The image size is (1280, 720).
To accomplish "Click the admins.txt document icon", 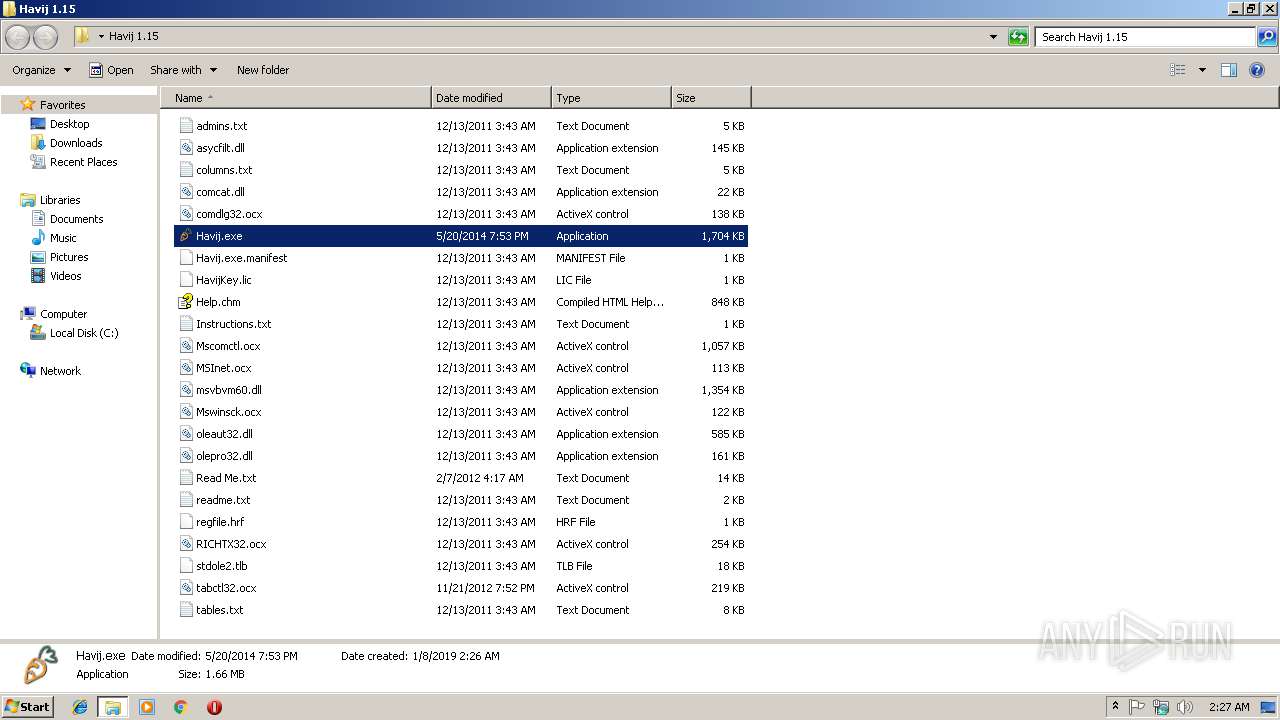I will pyautogui.click(x=185, y=126).
